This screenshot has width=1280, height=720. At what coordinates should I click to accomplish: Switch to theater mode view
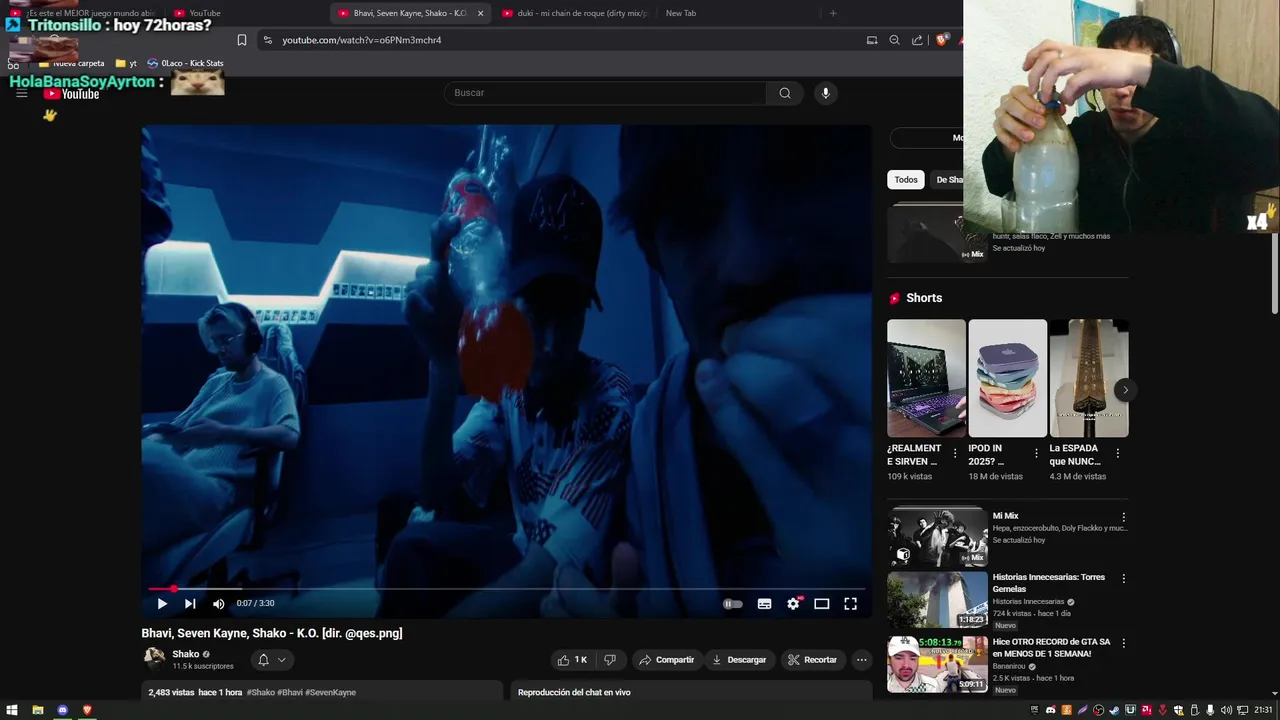tap(822, 603)
